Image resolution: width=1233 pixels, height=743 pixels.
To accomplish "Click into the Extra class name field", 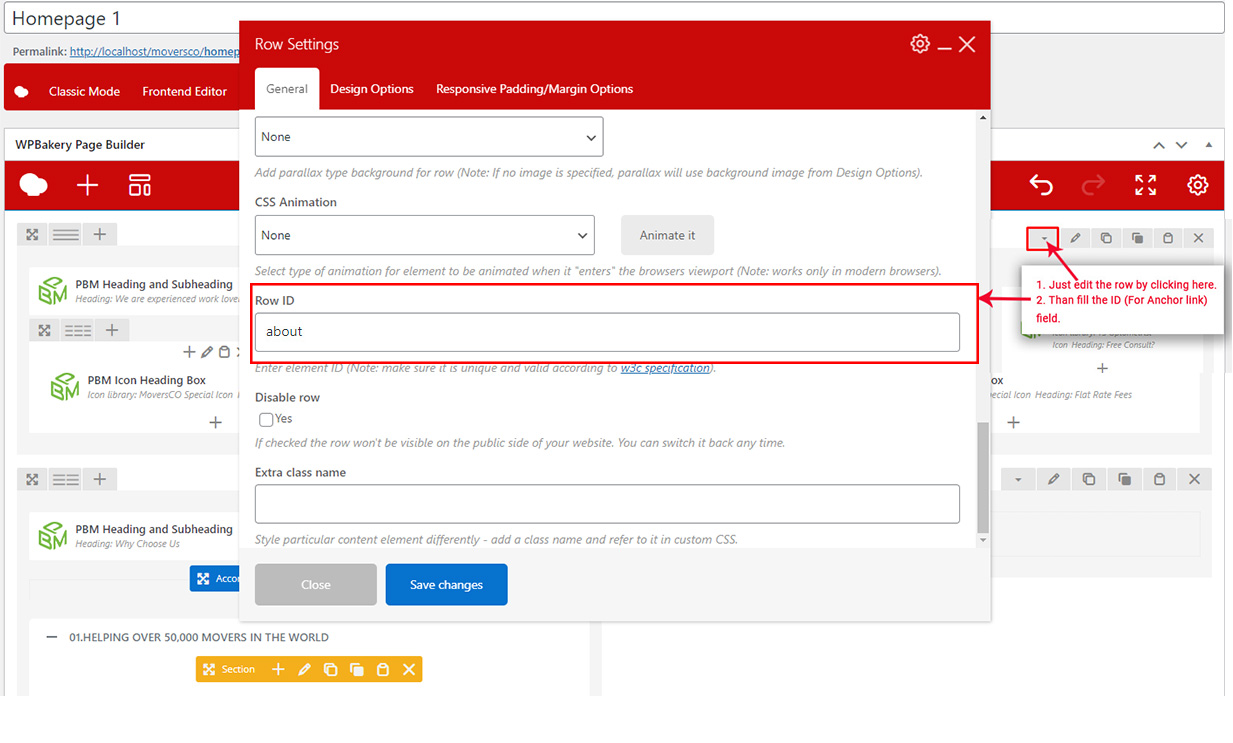I will (x=607, y=504).
